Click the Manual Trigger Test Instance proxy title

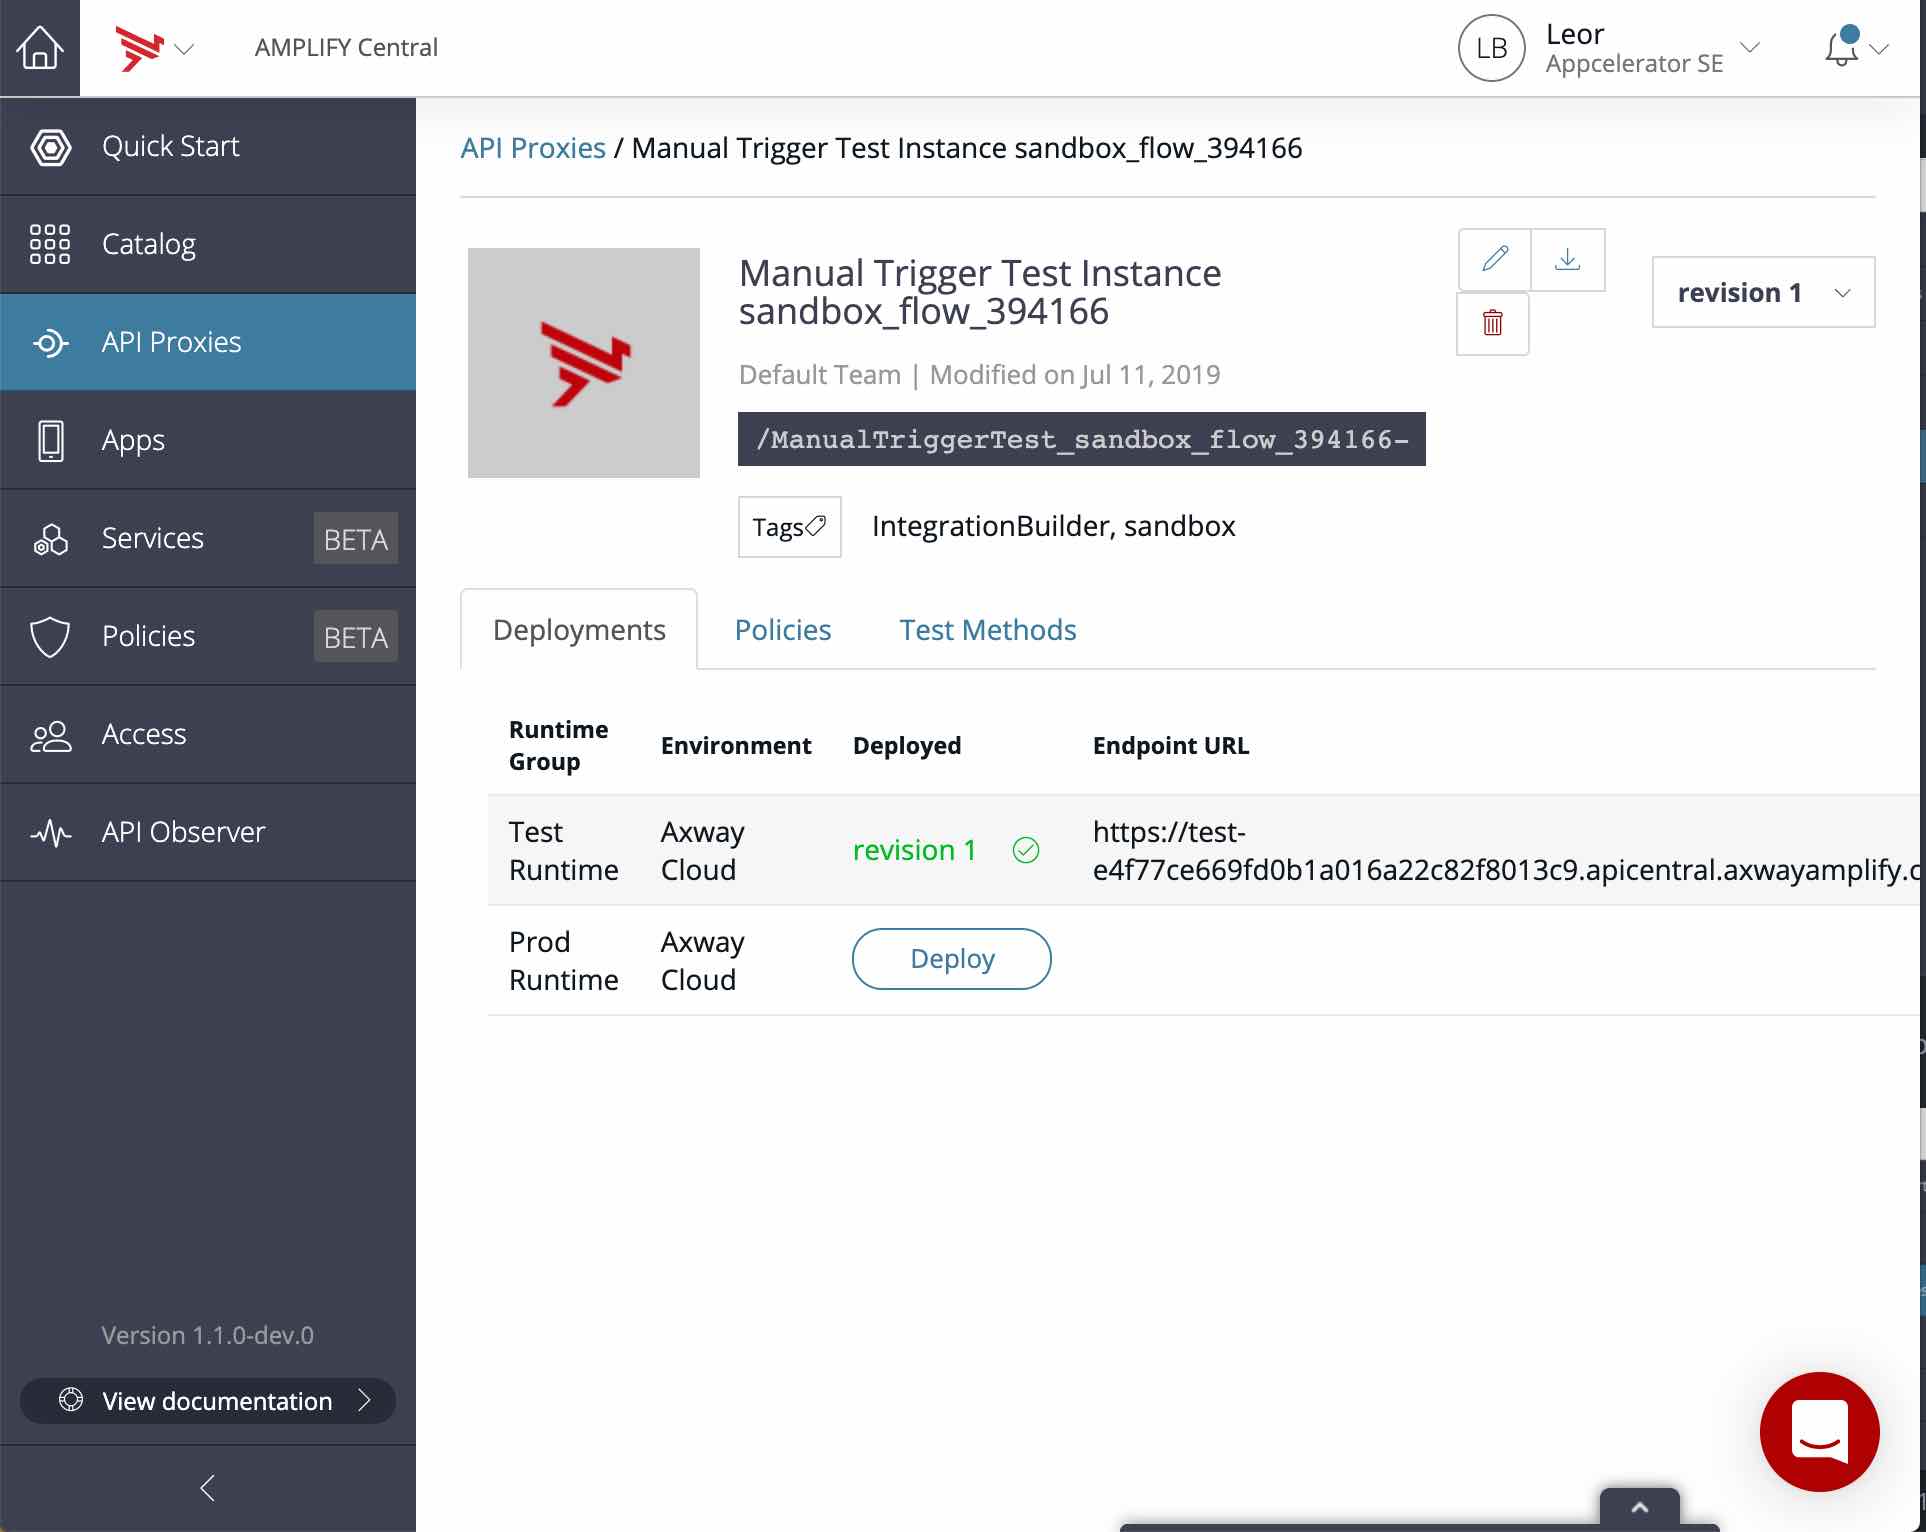coord(980,292)
